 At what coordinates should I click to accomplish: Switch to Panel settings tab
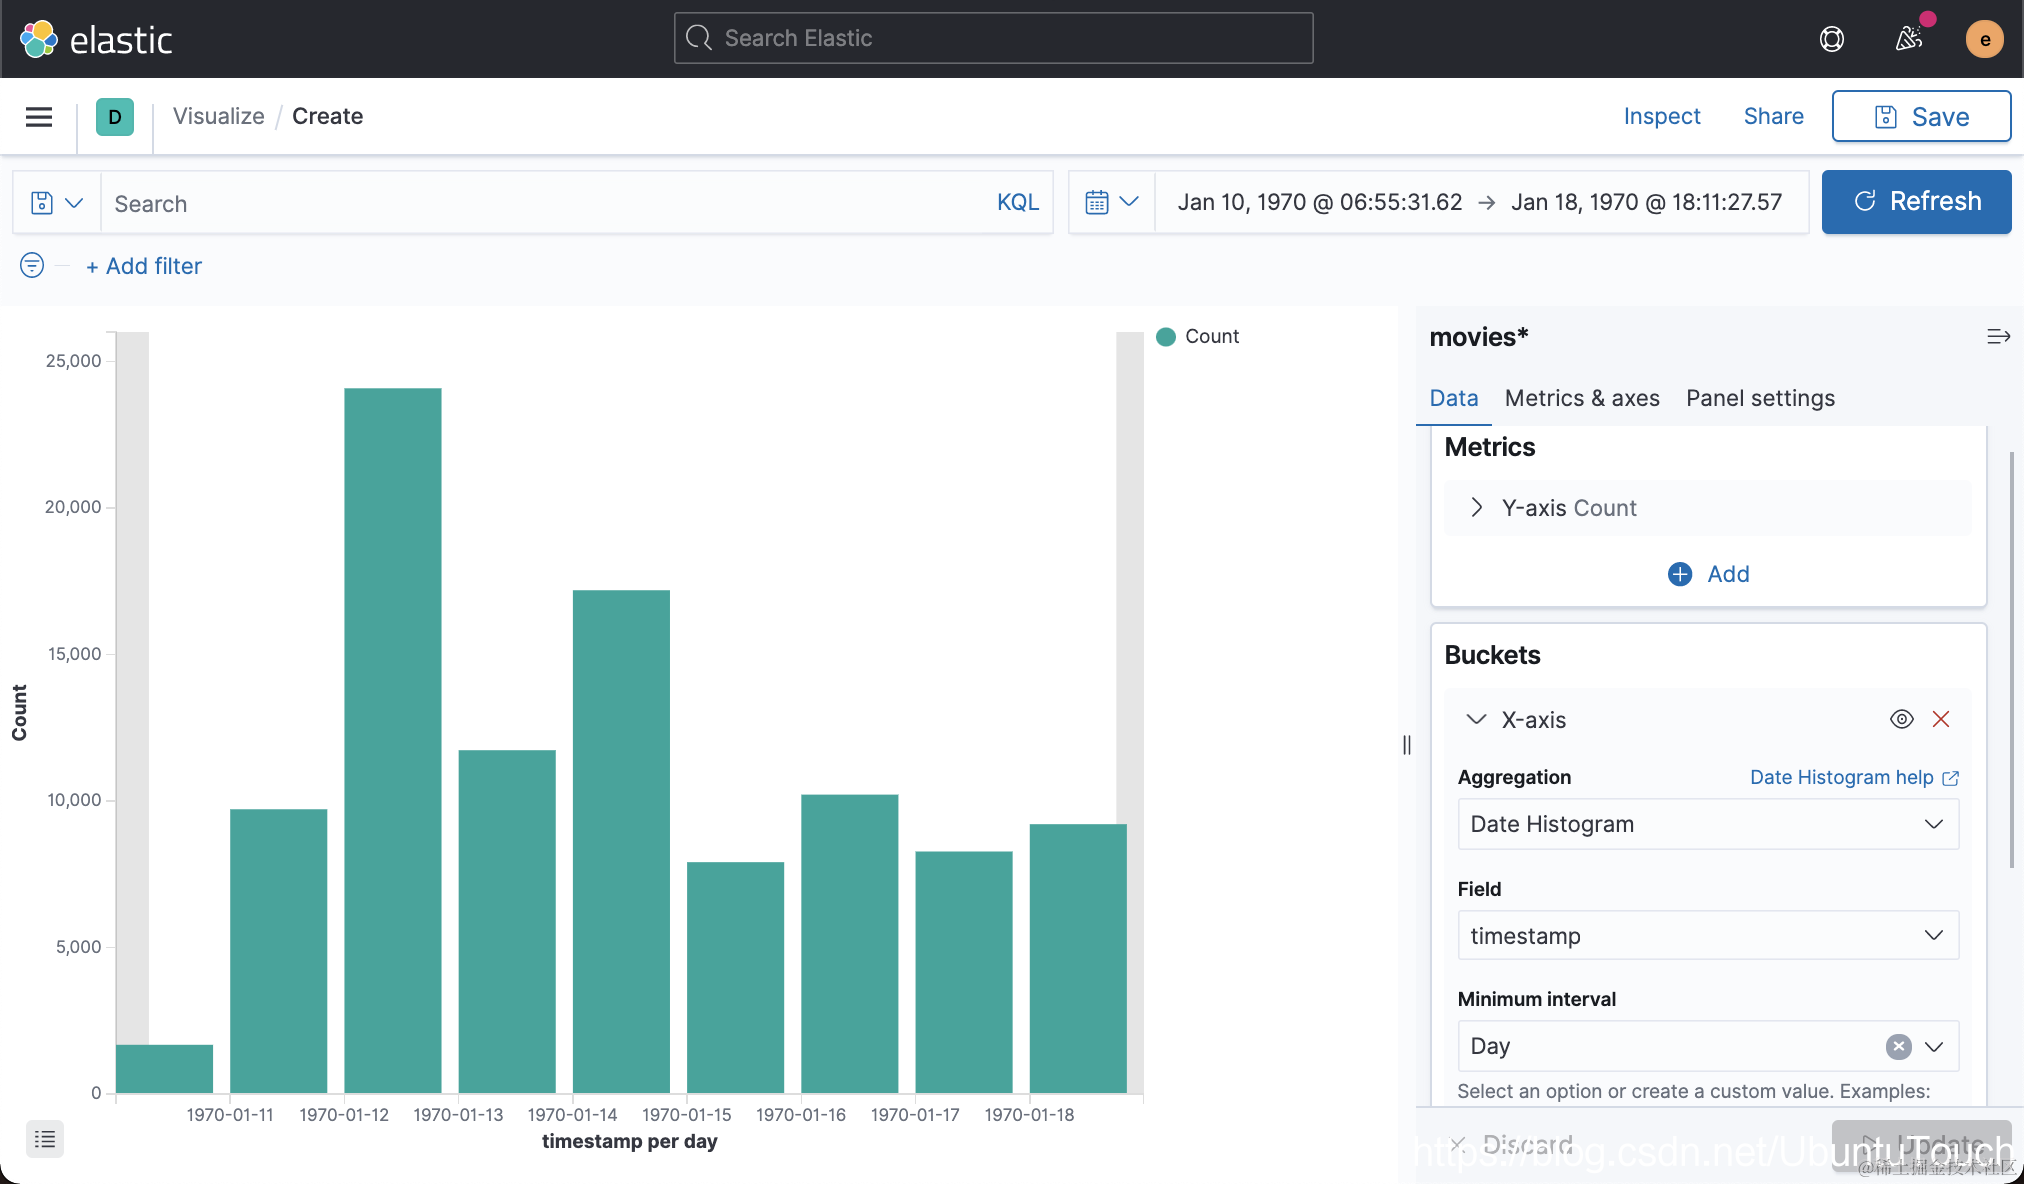(x=1759, y=398)
